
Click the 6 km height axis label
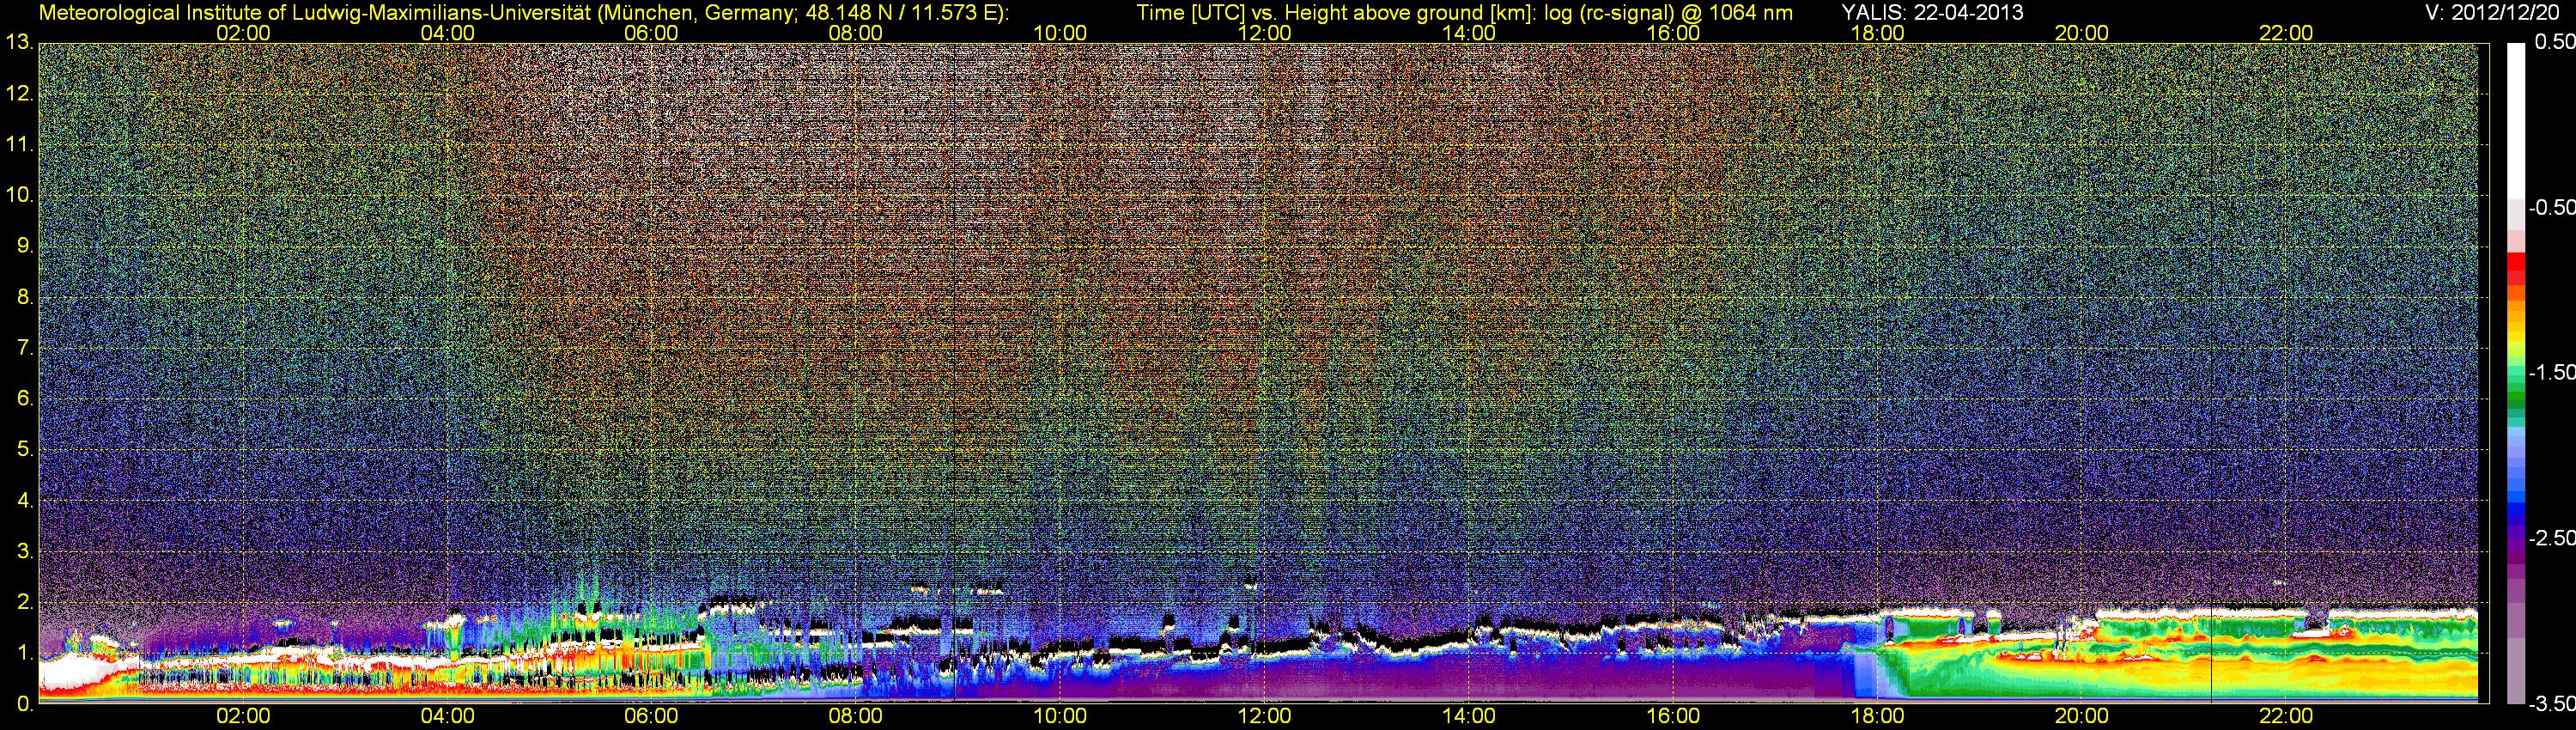24,398
